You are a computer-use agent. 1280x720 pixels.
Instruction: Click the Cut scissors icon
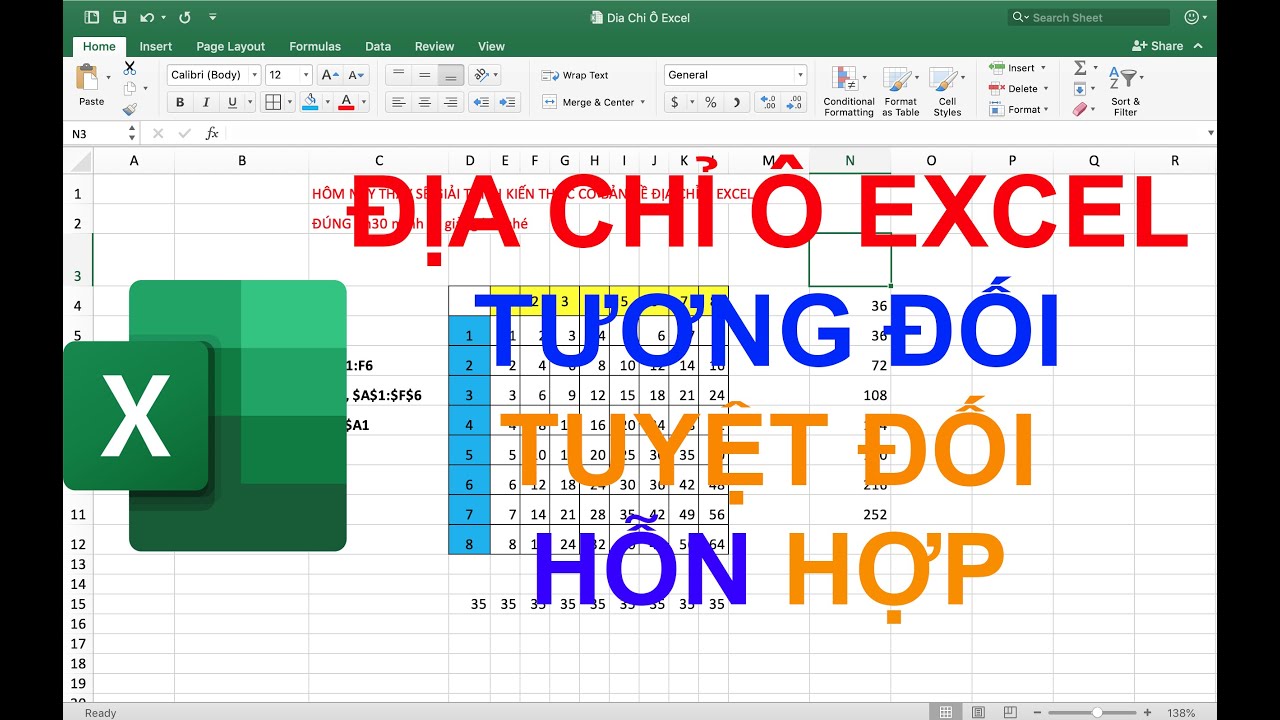[129, 68]
